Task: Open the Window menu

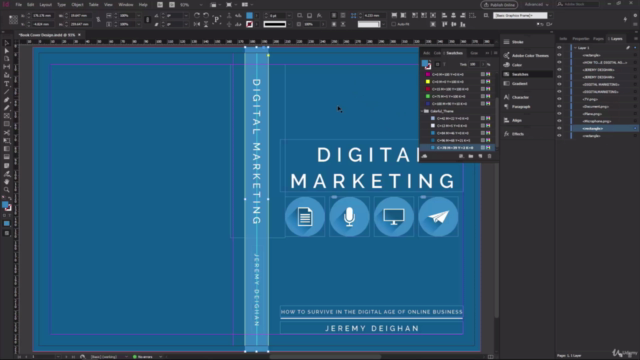Action: [x=125, y=5]
